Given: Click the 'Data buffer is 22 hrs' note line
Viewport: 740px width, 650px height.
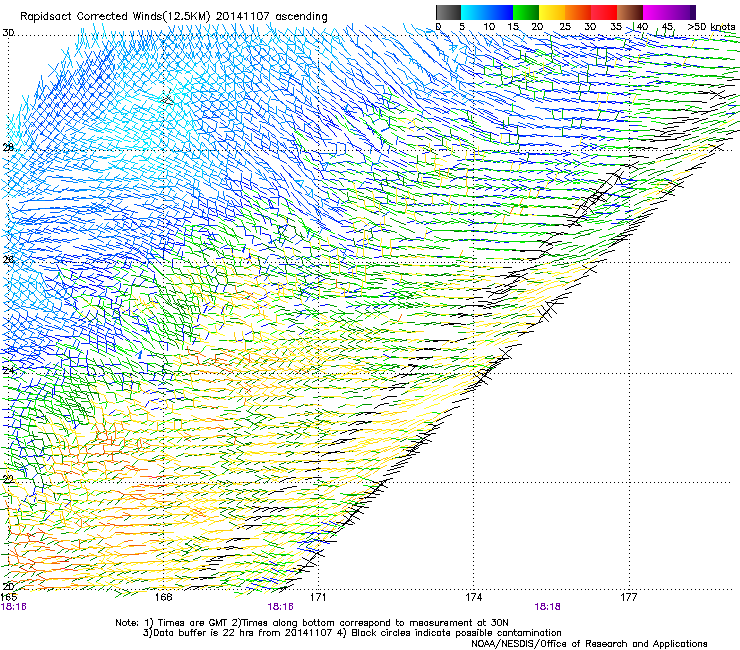Looking at the screenshot, I should pos(352,633).
